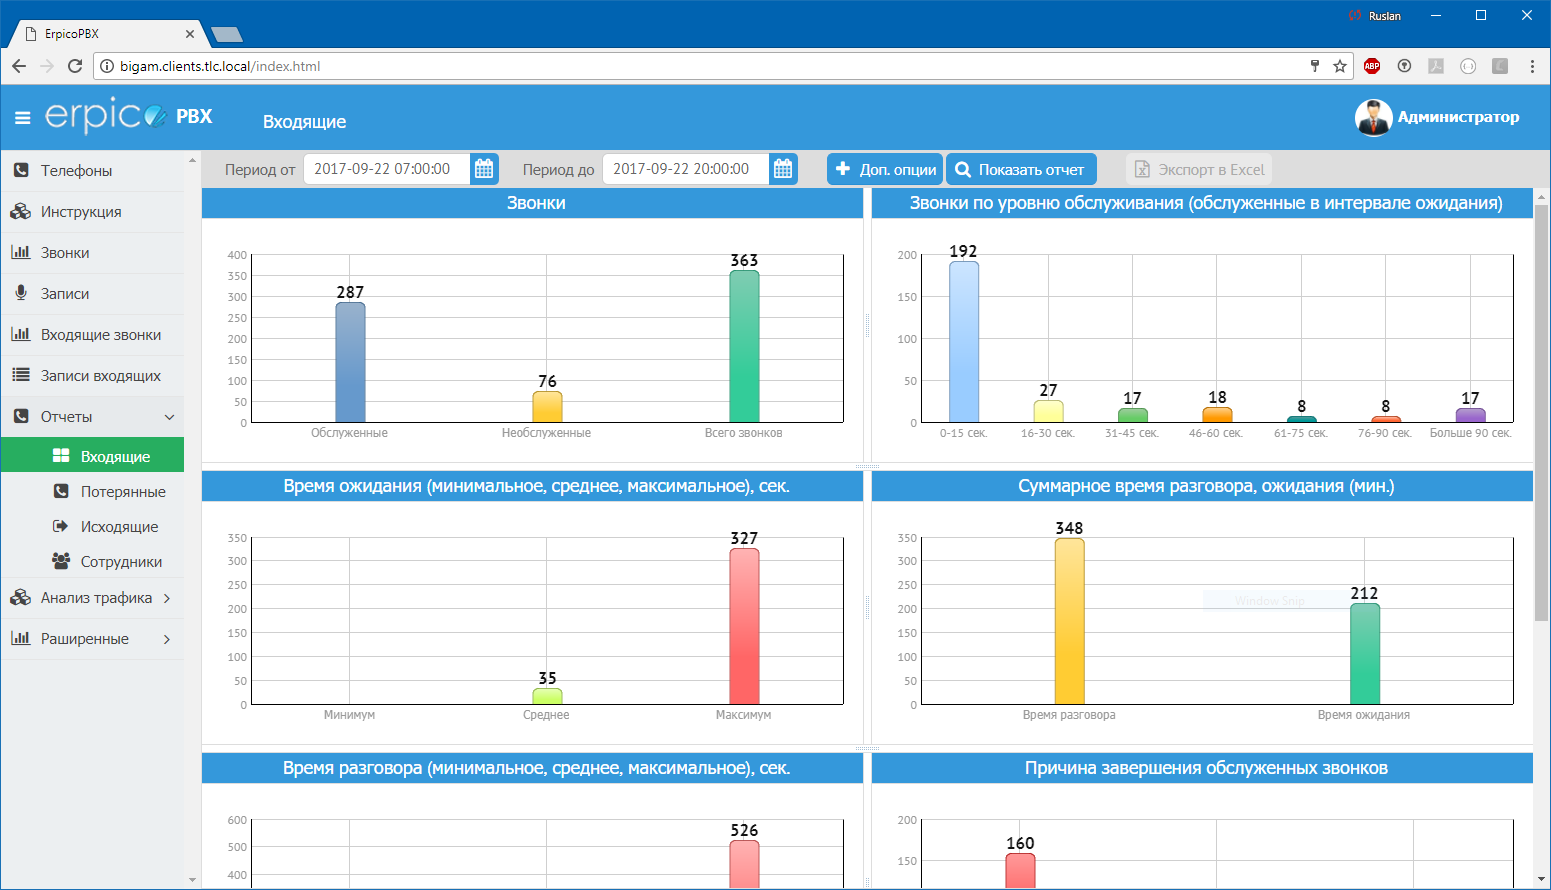Select the Исходящие report
This screenshot has height=890, width=1551.
(x=92, y=526)
